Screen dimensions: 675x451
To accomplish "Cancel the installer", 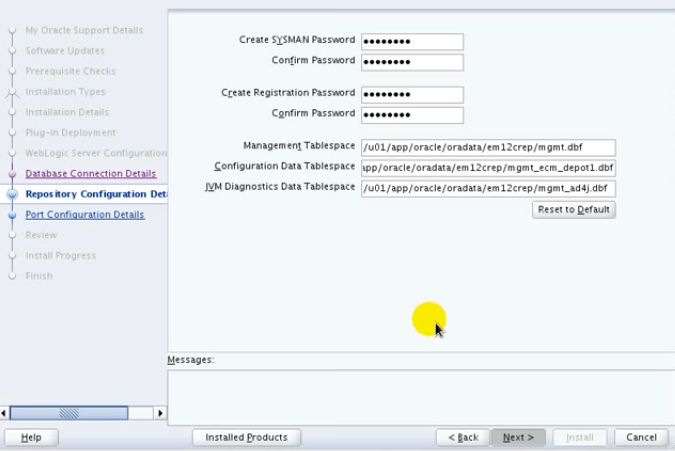I will 641,437.
